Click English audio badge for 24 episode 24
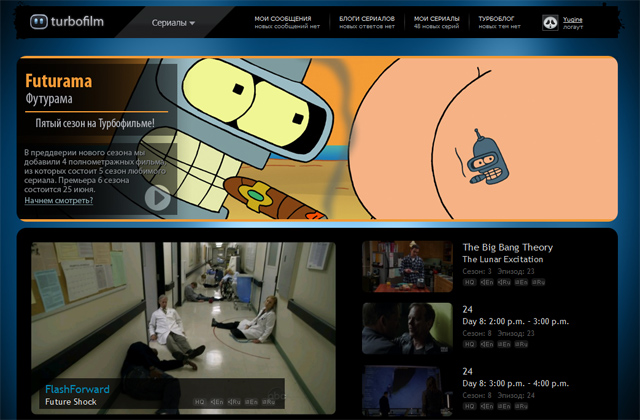 487,406
